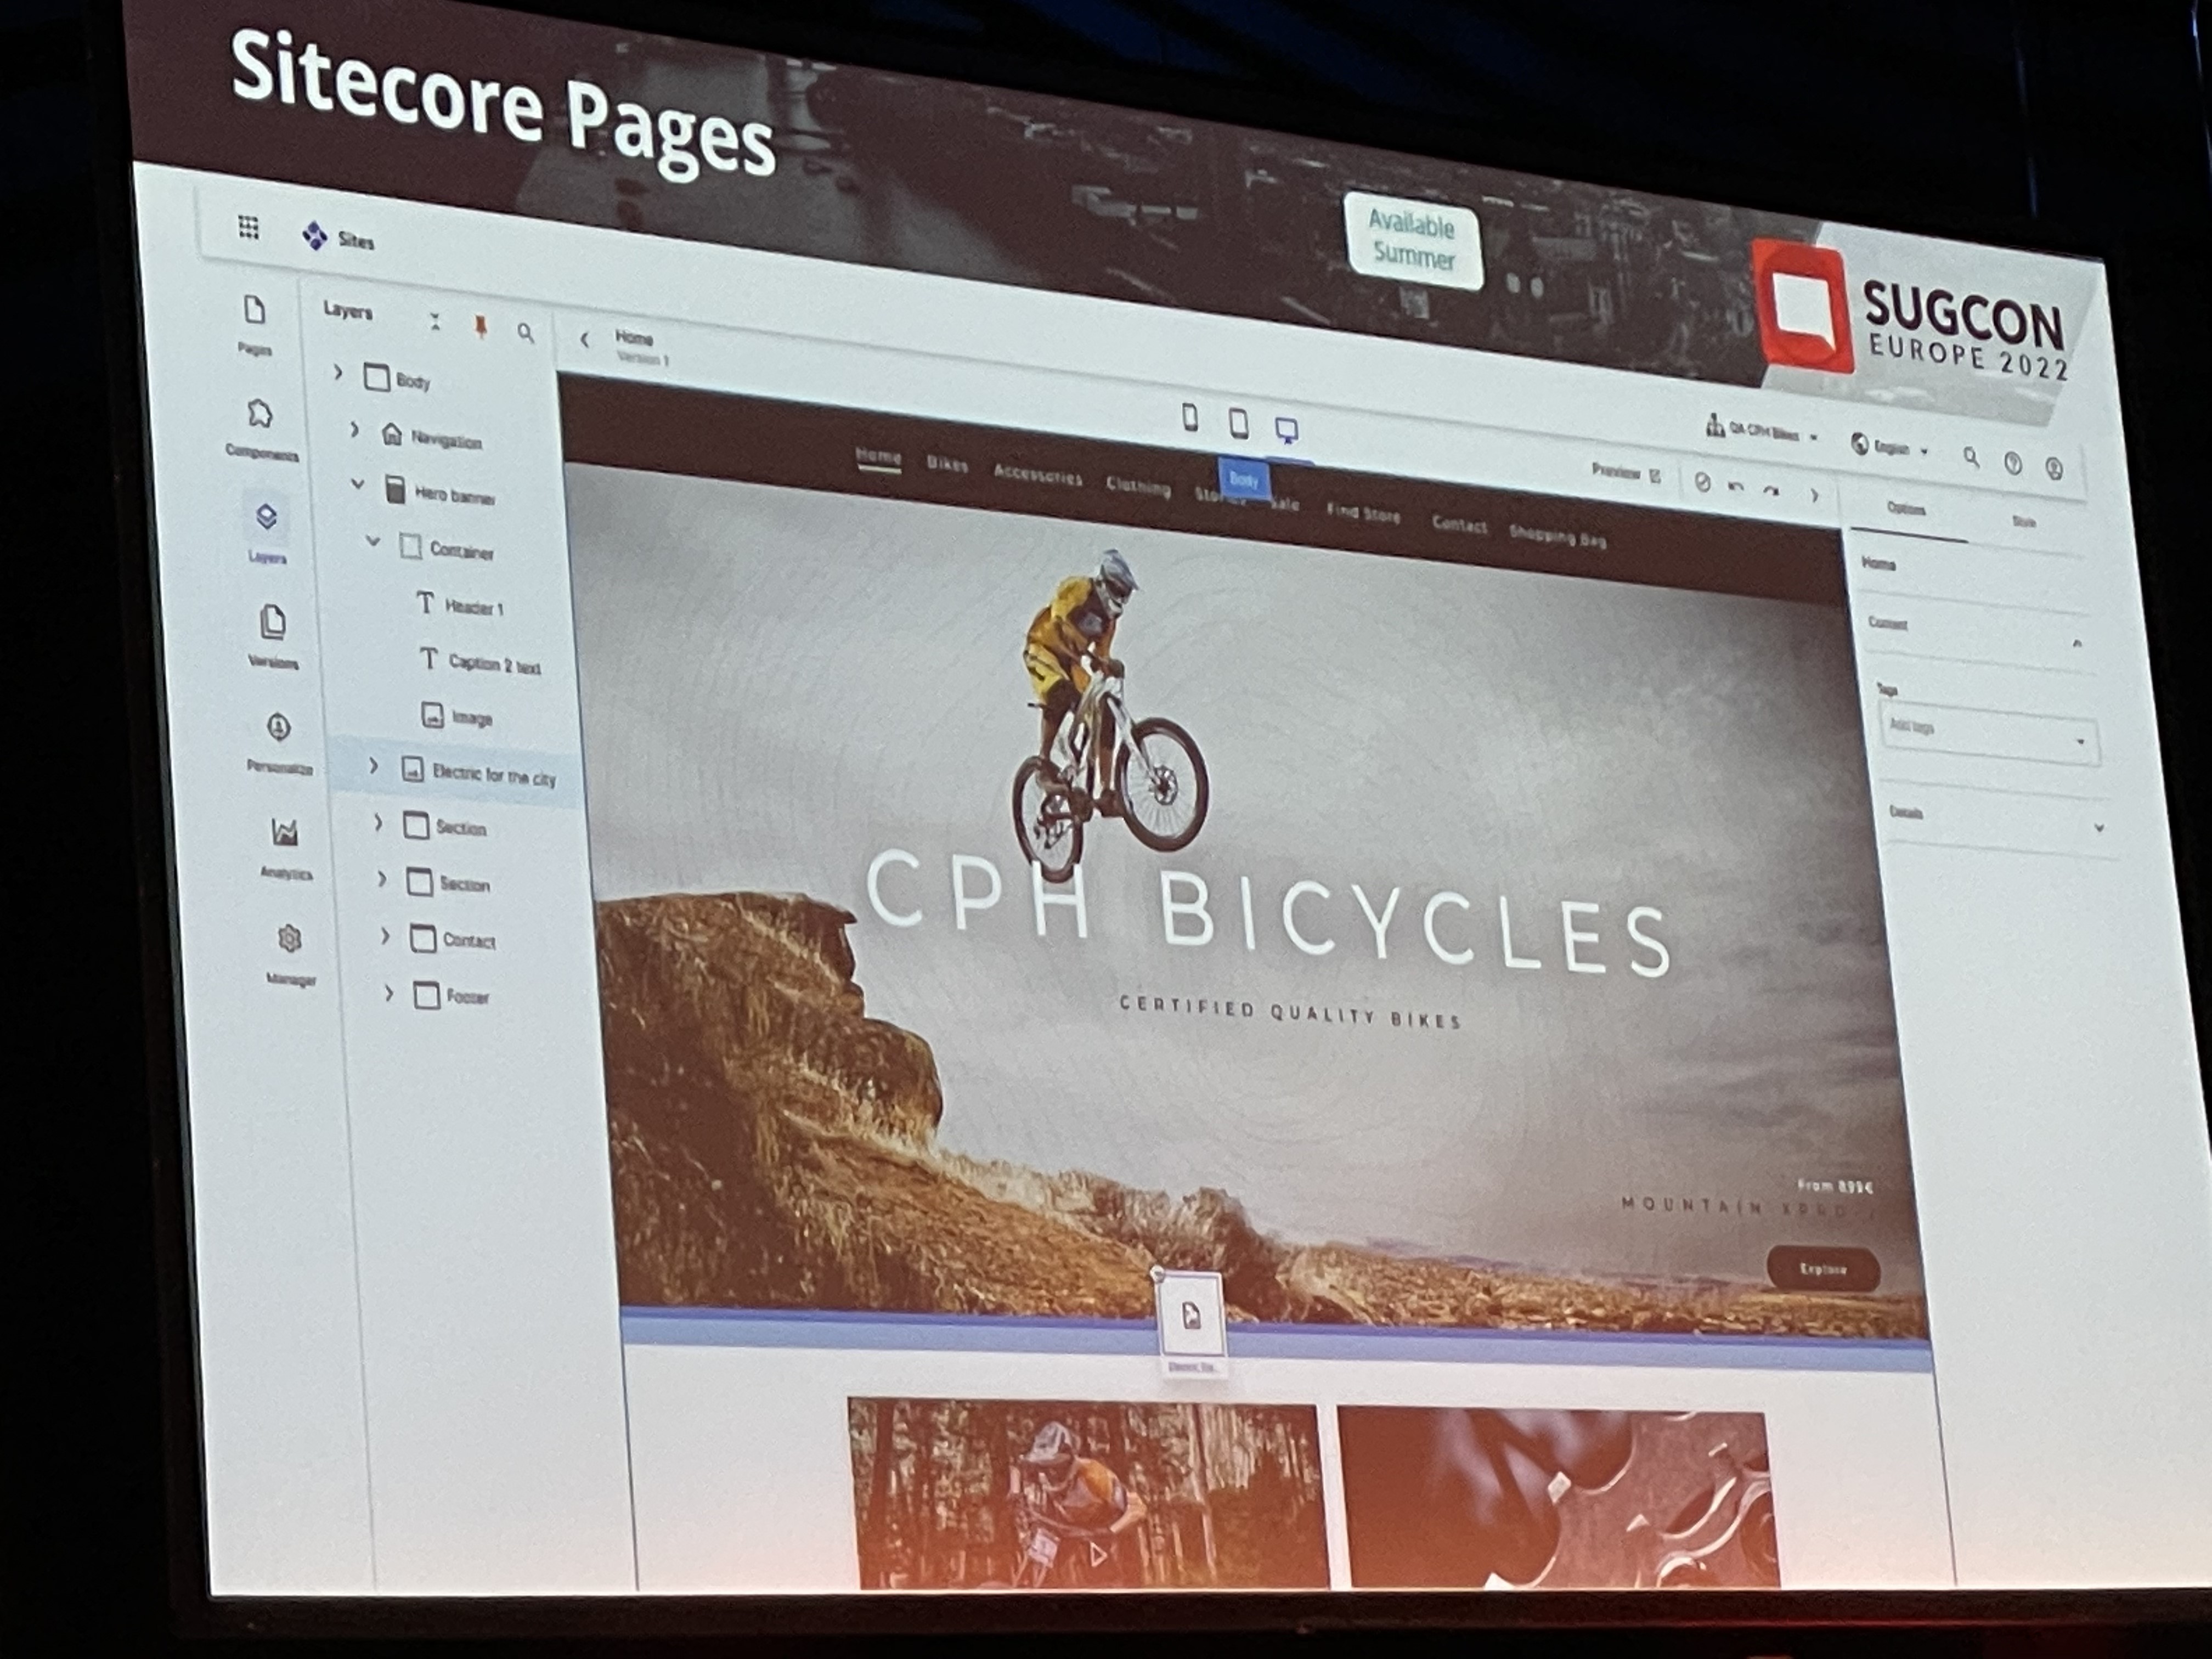The width and height of the screenshot is (2212, 1659).
Task: Click Accessories in the site navigation
Action: [x=1037, y=476]
